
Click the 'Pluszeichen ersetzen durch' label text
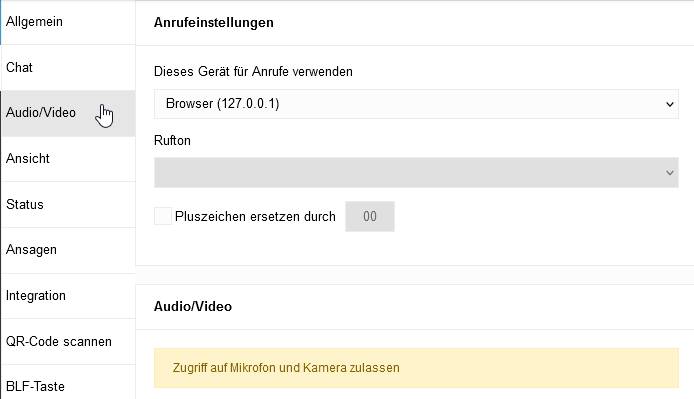255,217
